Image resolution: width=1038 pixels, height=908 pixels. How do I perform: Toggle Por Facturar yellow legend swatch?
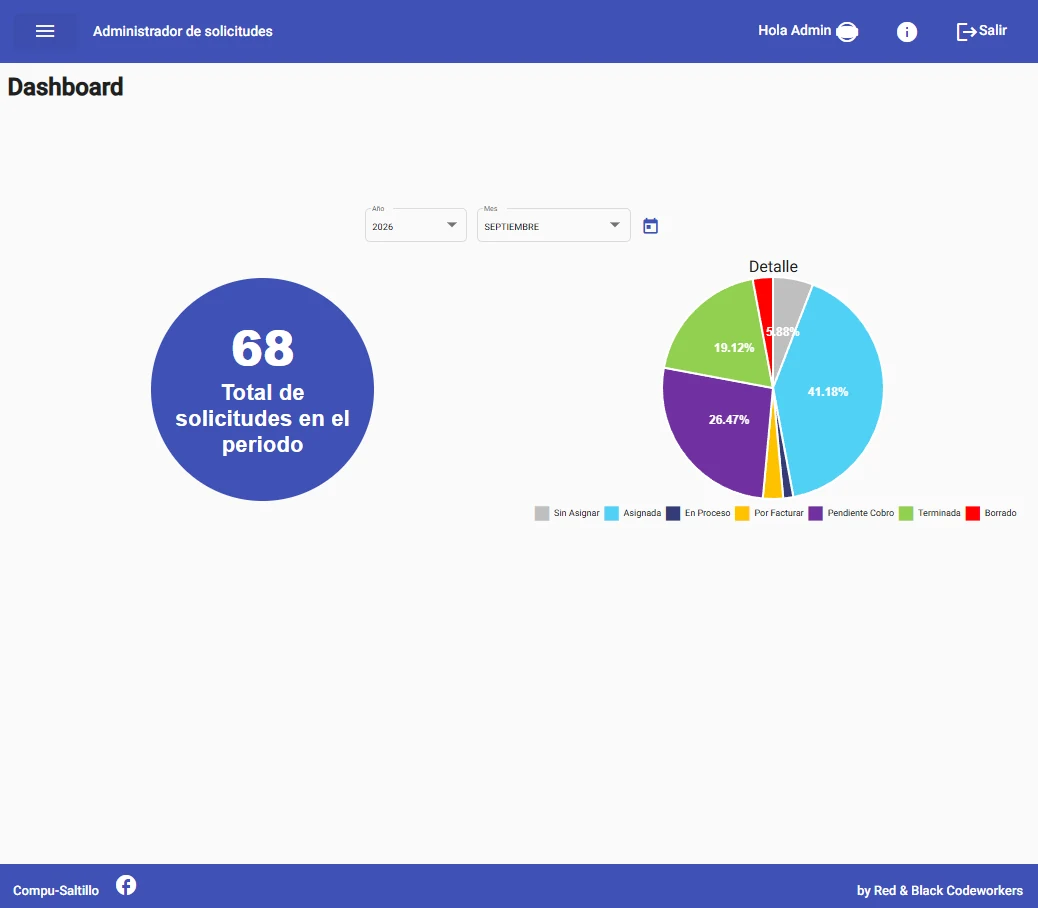742,513
